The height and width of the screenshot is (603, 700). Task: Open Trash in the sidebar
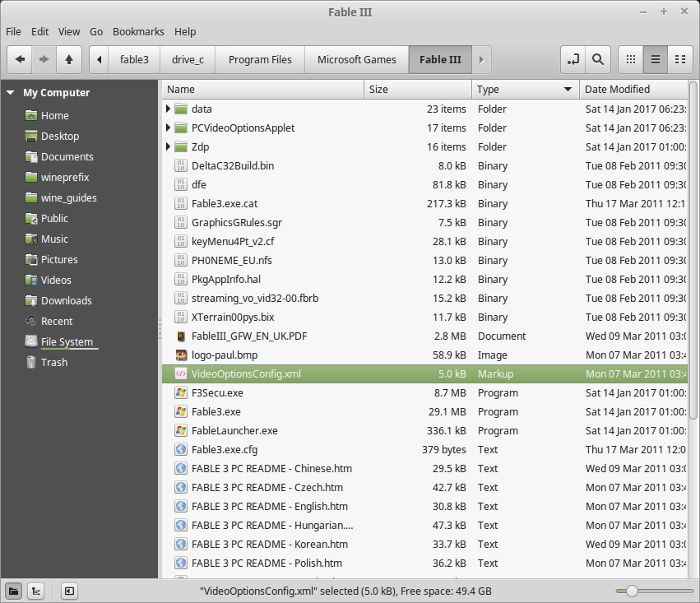coord(54,362)
